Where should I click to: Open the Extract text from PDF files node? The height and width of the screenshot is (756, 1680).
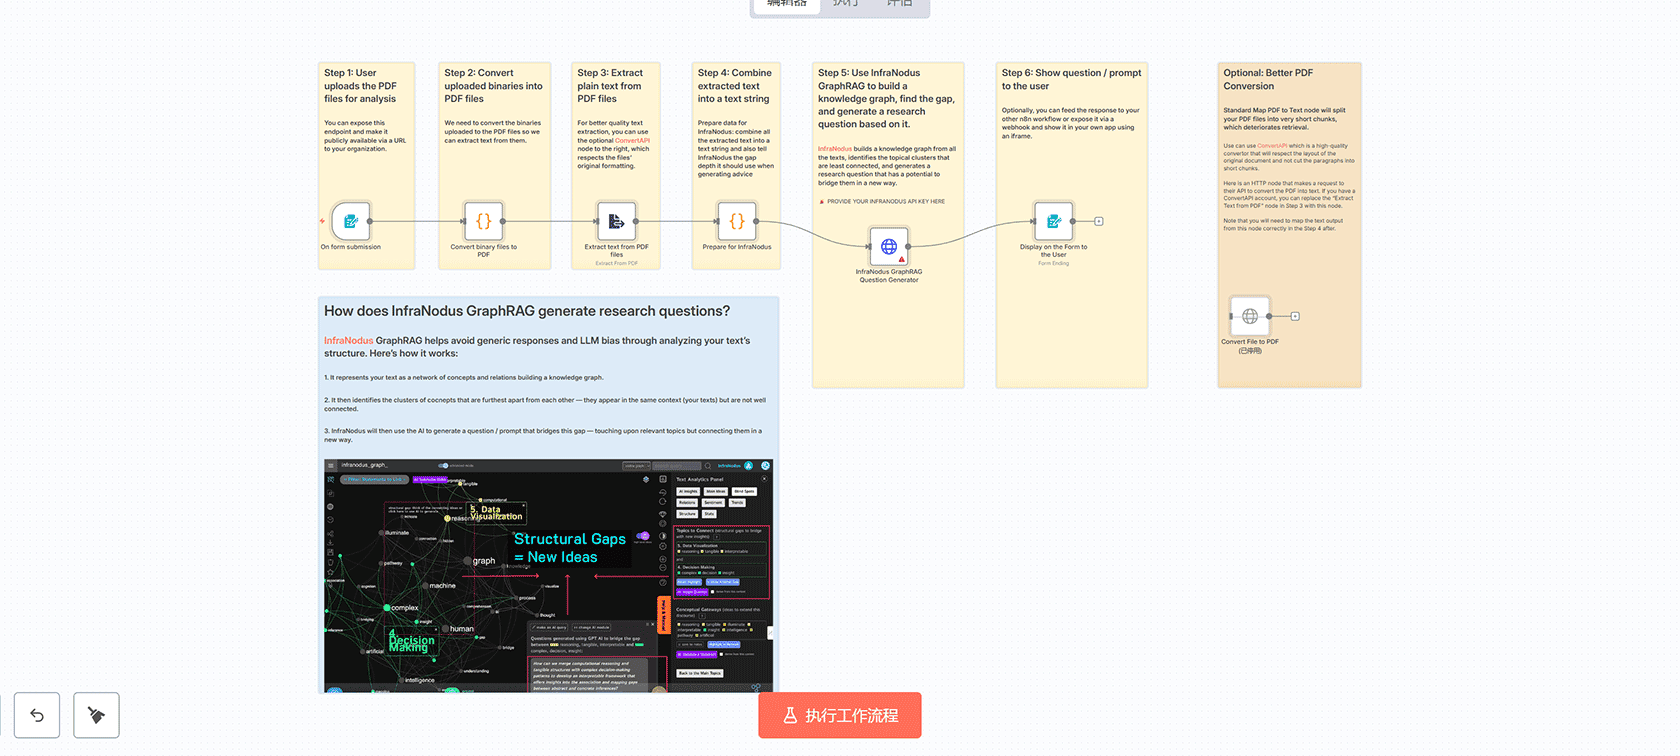[616, 221]
